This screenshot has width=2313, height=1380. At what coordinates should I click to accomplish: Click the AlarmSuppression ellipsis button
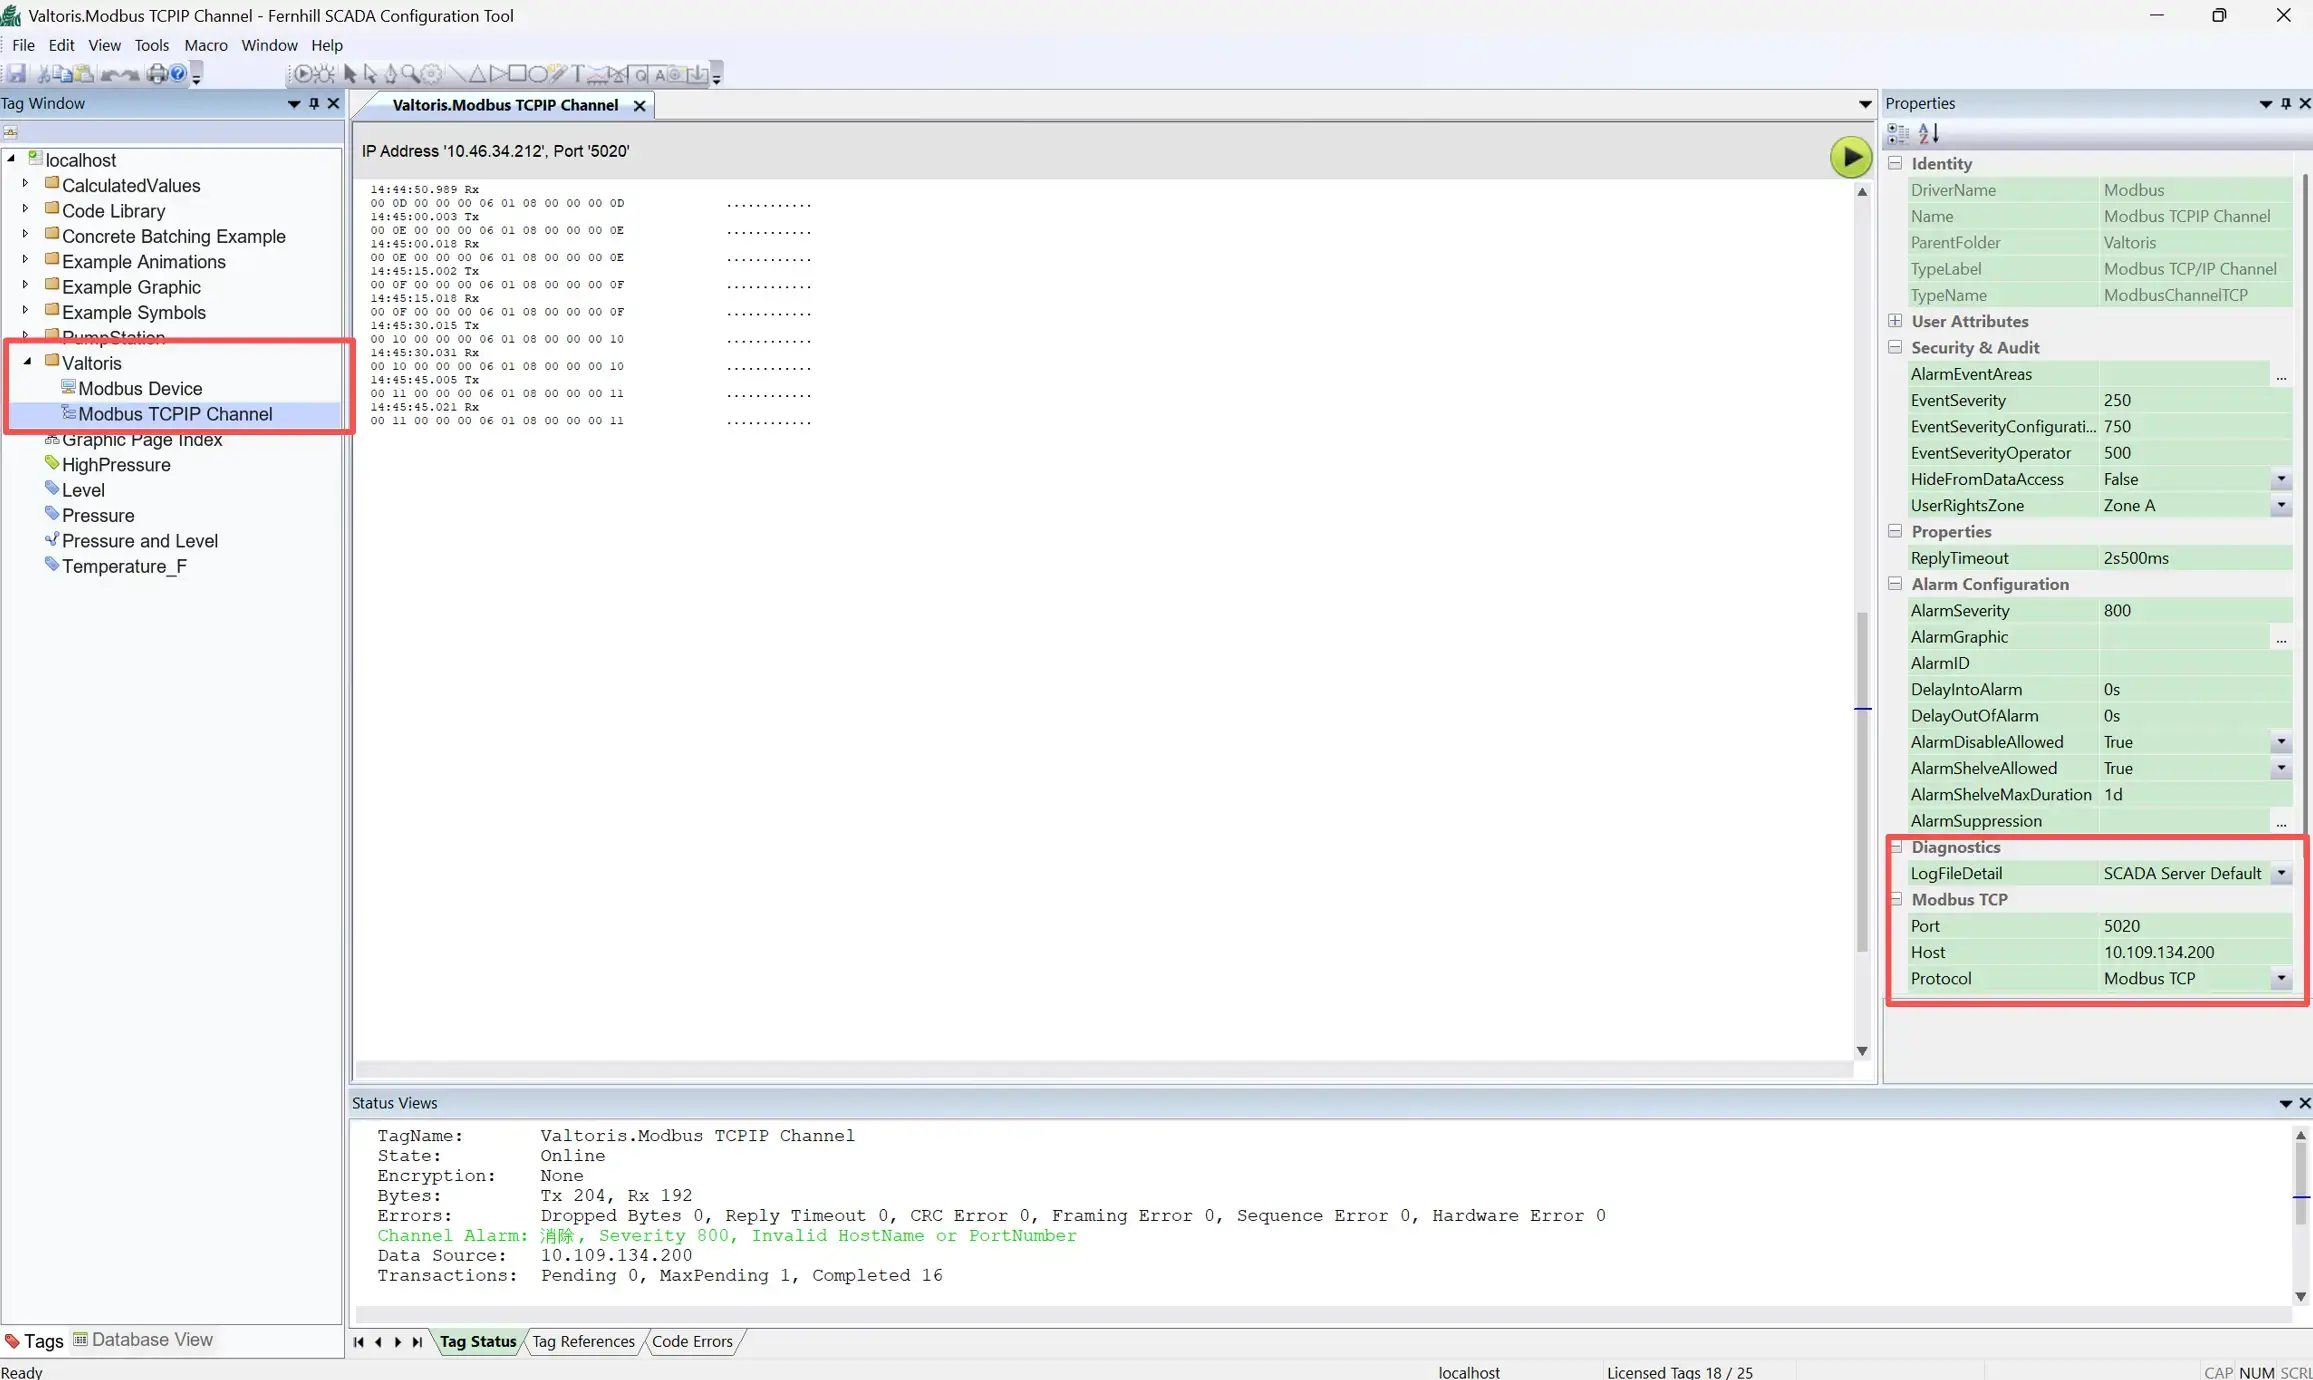coord(2281,821)
